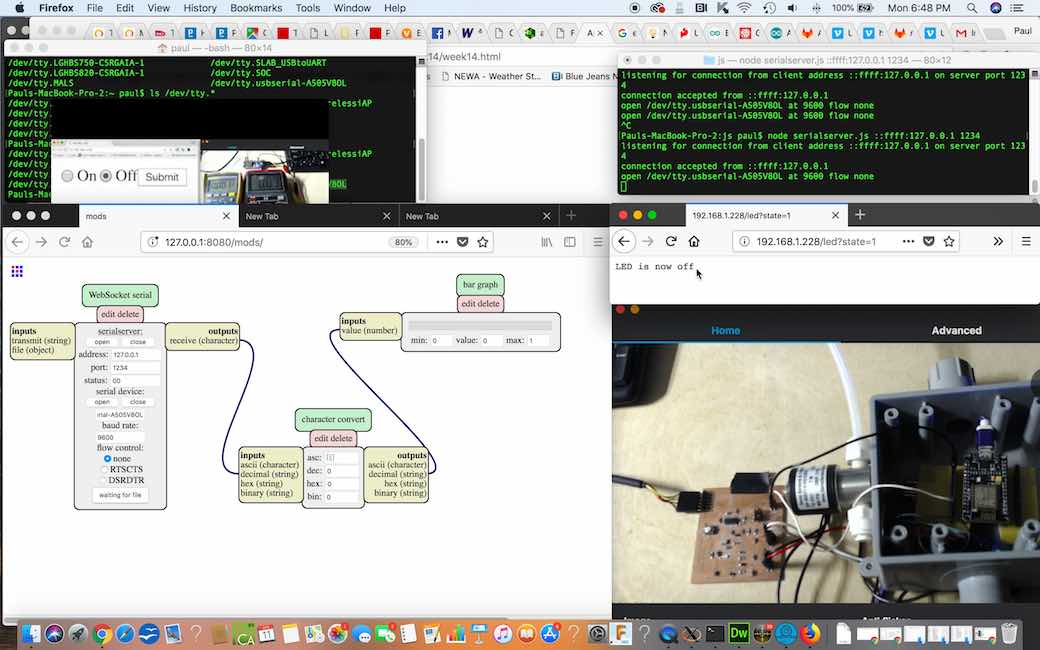Viewport: 1040px width, 650px height.
Task: Click the serial device open button
Action: 102,402
